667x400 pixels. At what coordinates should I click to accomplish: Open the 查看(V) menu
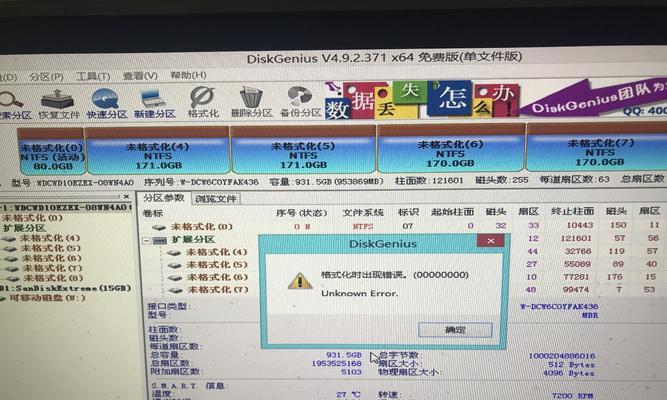click(x=140, y=76)
